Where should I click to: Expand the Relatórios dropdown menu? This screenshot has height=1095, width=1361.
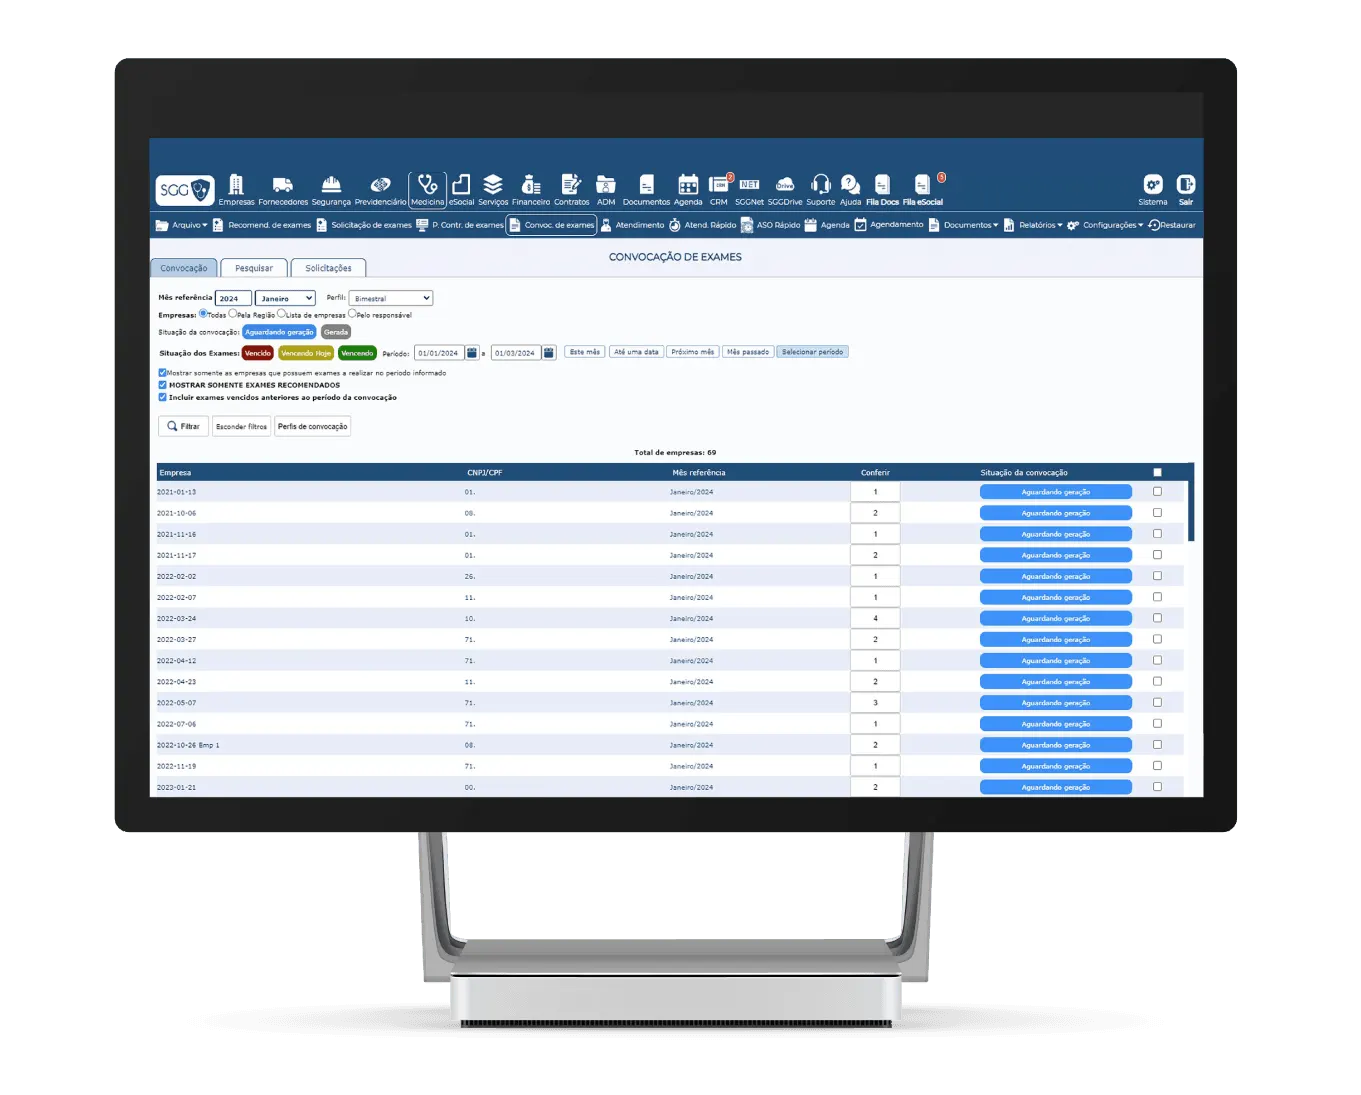pyautogui.click(x=1033, y=225)
